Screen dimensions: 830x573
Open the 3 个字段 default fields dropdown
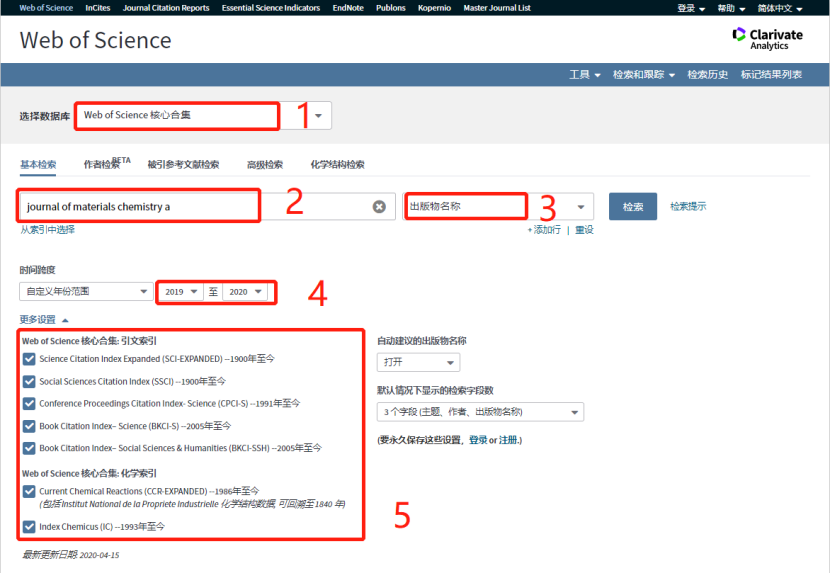coord(480,412)
